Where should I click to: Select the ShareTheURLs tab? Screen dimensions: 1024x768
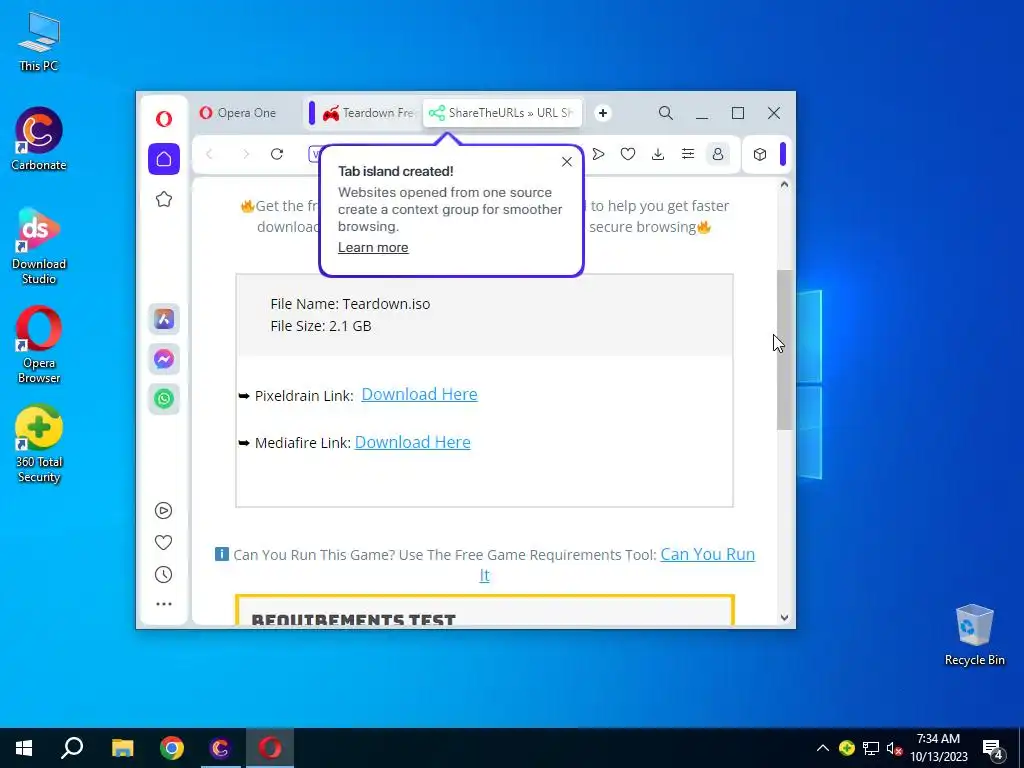pos(502,113)
